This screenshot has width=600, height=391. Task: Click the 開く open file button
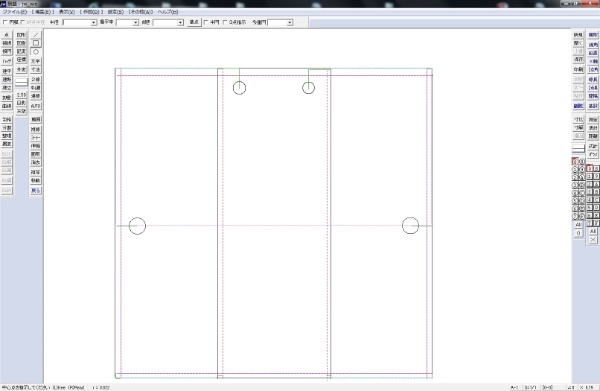(578, 43)
